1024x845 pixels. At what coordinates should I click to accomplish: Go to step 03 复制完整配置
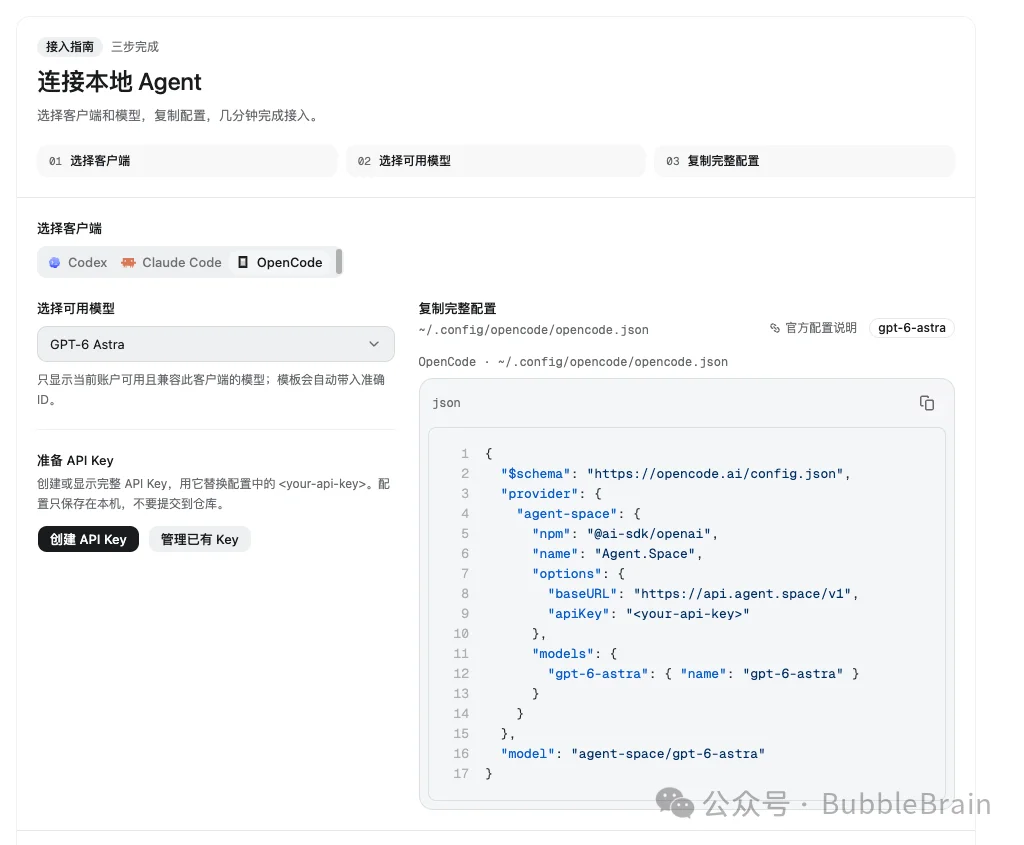point(805,161)
